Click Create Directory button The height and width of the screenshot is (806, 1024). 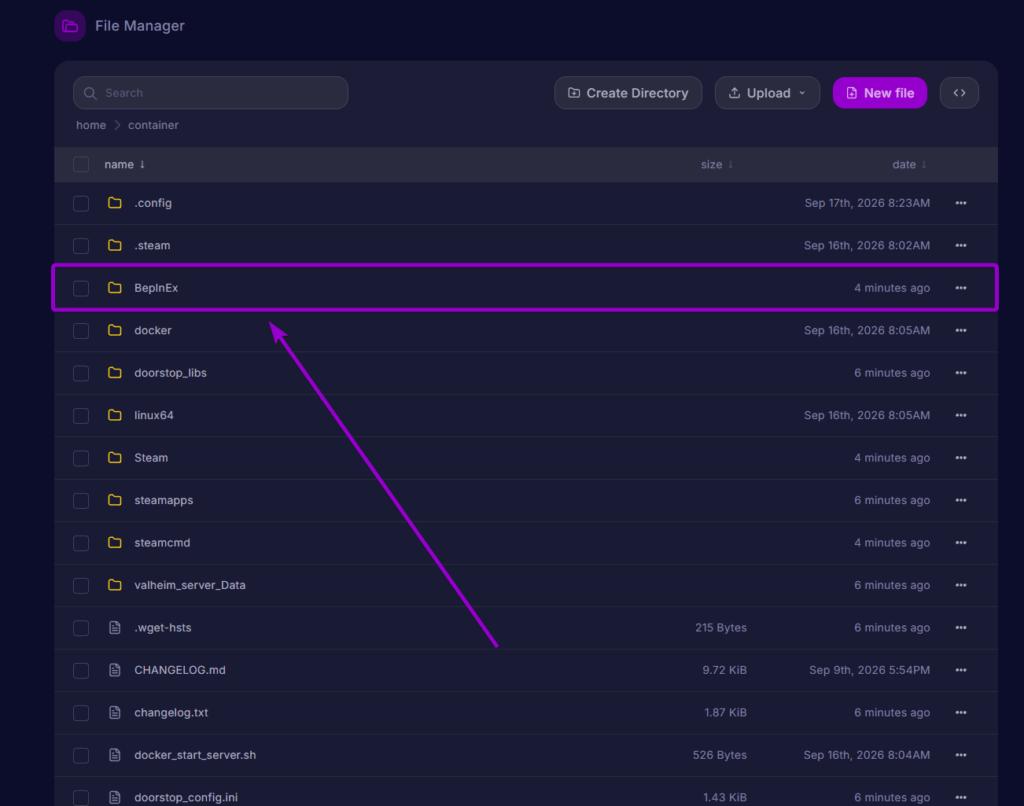[x=628, y=93]
